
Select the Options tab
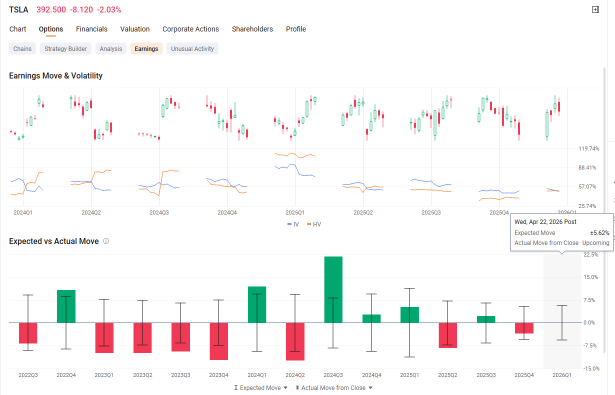(x=51, y=29)
